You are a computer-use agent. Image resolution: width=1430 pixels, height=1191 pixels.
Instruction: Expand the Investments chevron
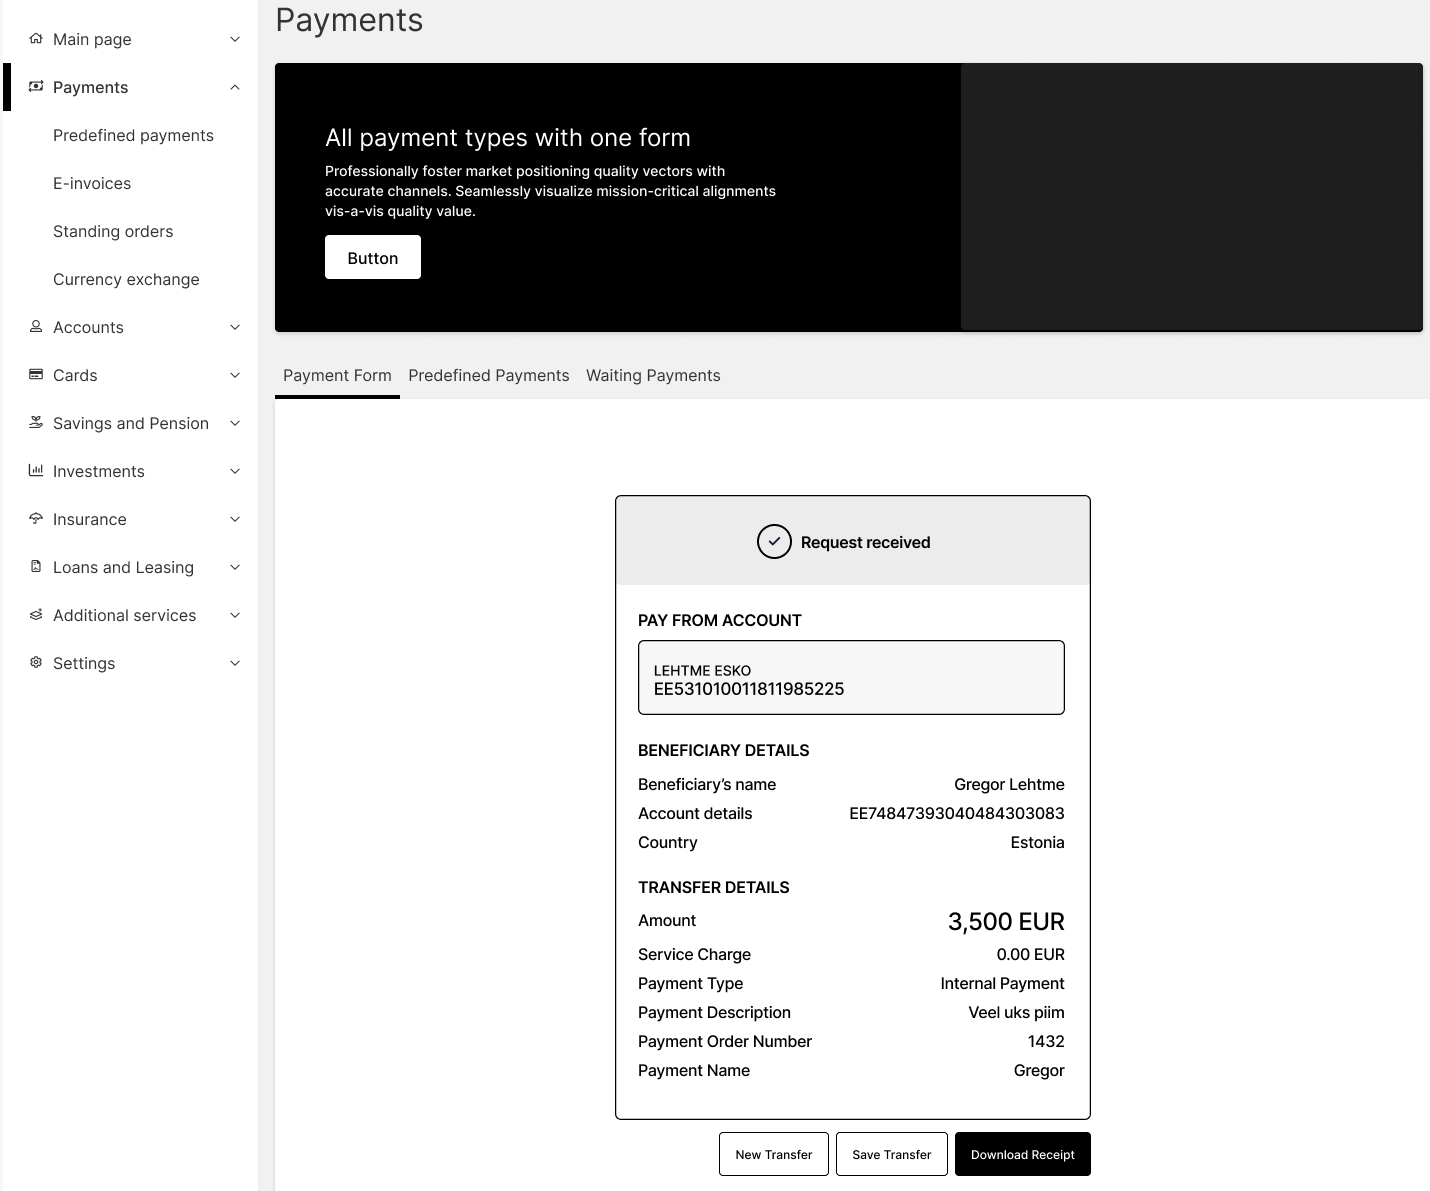[235, 471]
